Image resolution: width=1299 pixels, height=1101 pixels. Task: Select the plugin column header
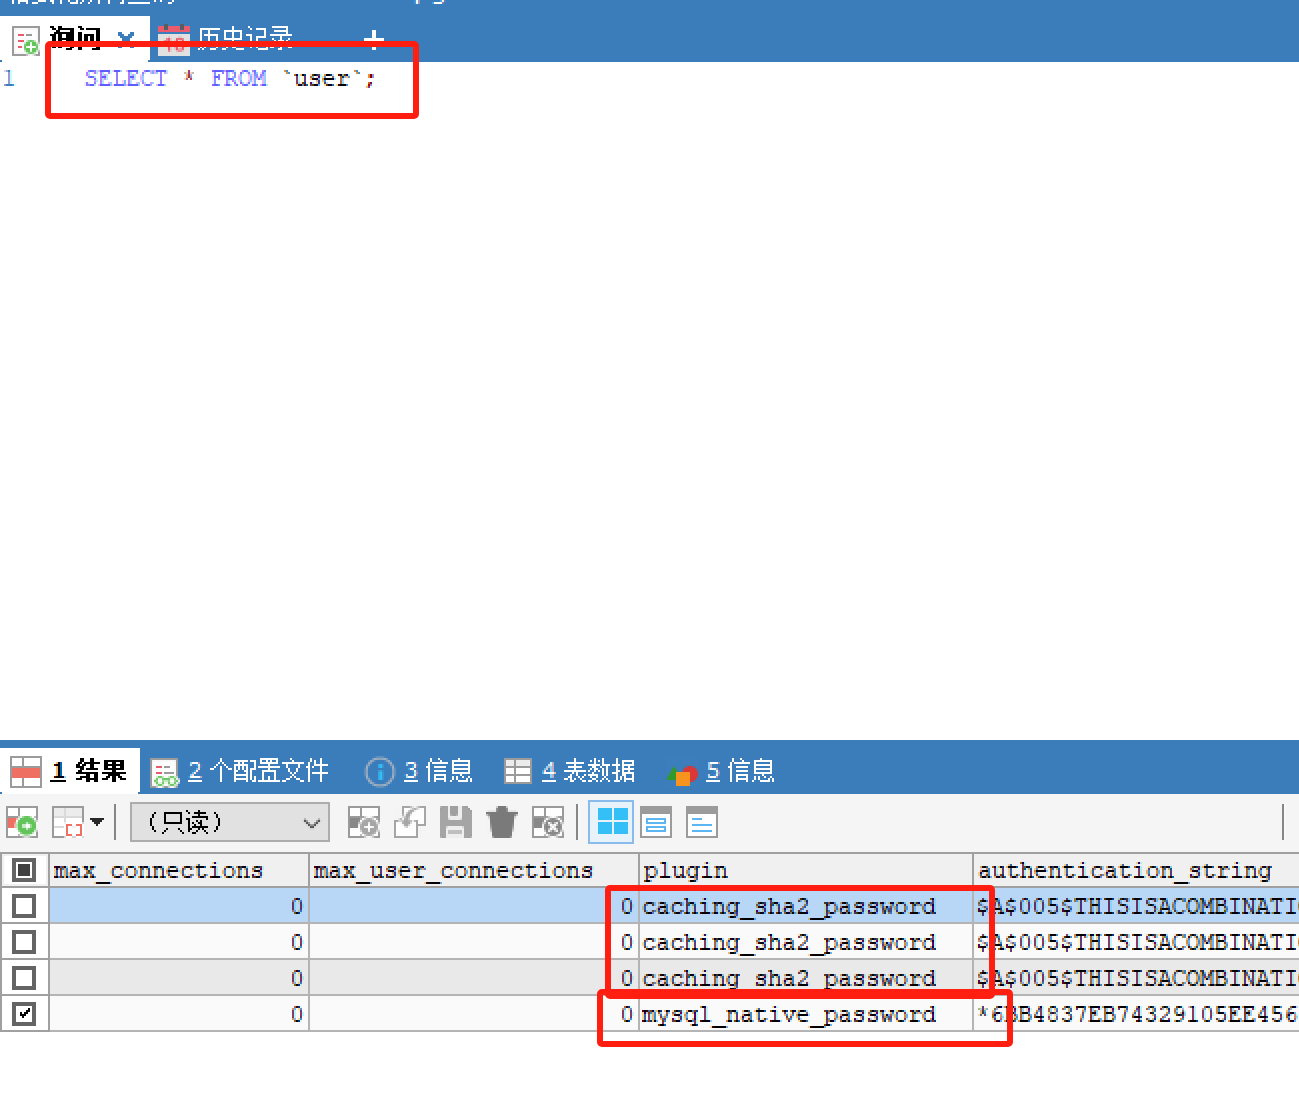(x=685, y=870)
